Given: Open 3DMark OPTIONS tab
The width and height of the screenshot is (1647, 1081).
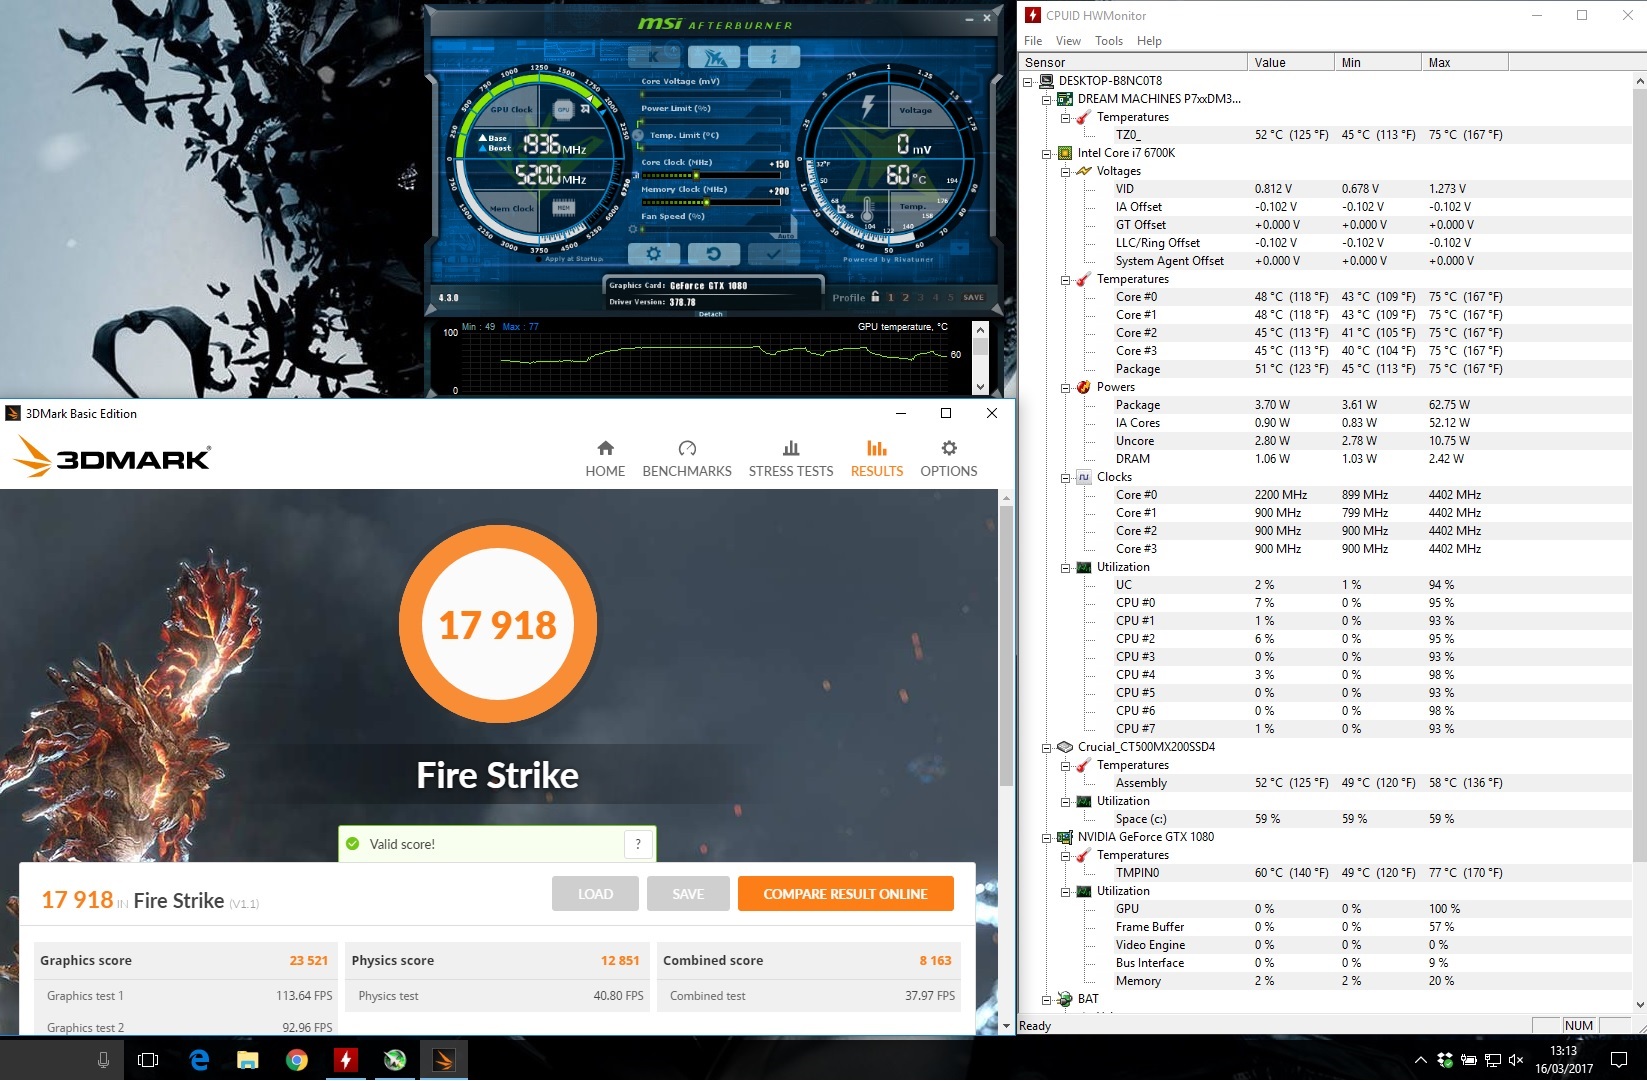Looking at the screenshot, I should click(x=949, y=459).
